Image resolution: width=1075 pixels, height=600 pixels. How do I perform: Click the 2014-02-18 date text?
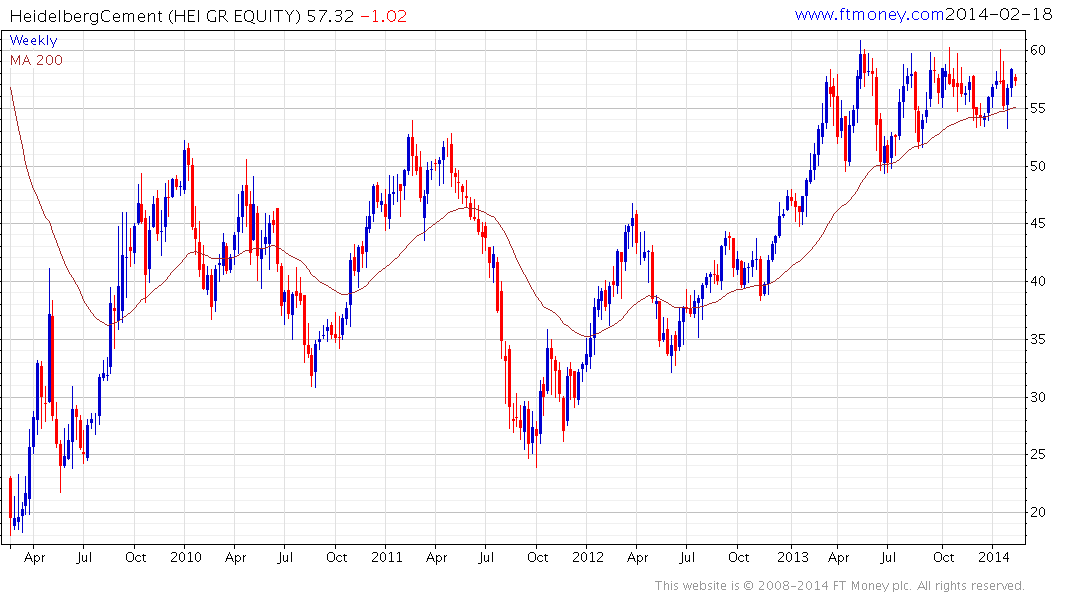(x=999, y=14)
